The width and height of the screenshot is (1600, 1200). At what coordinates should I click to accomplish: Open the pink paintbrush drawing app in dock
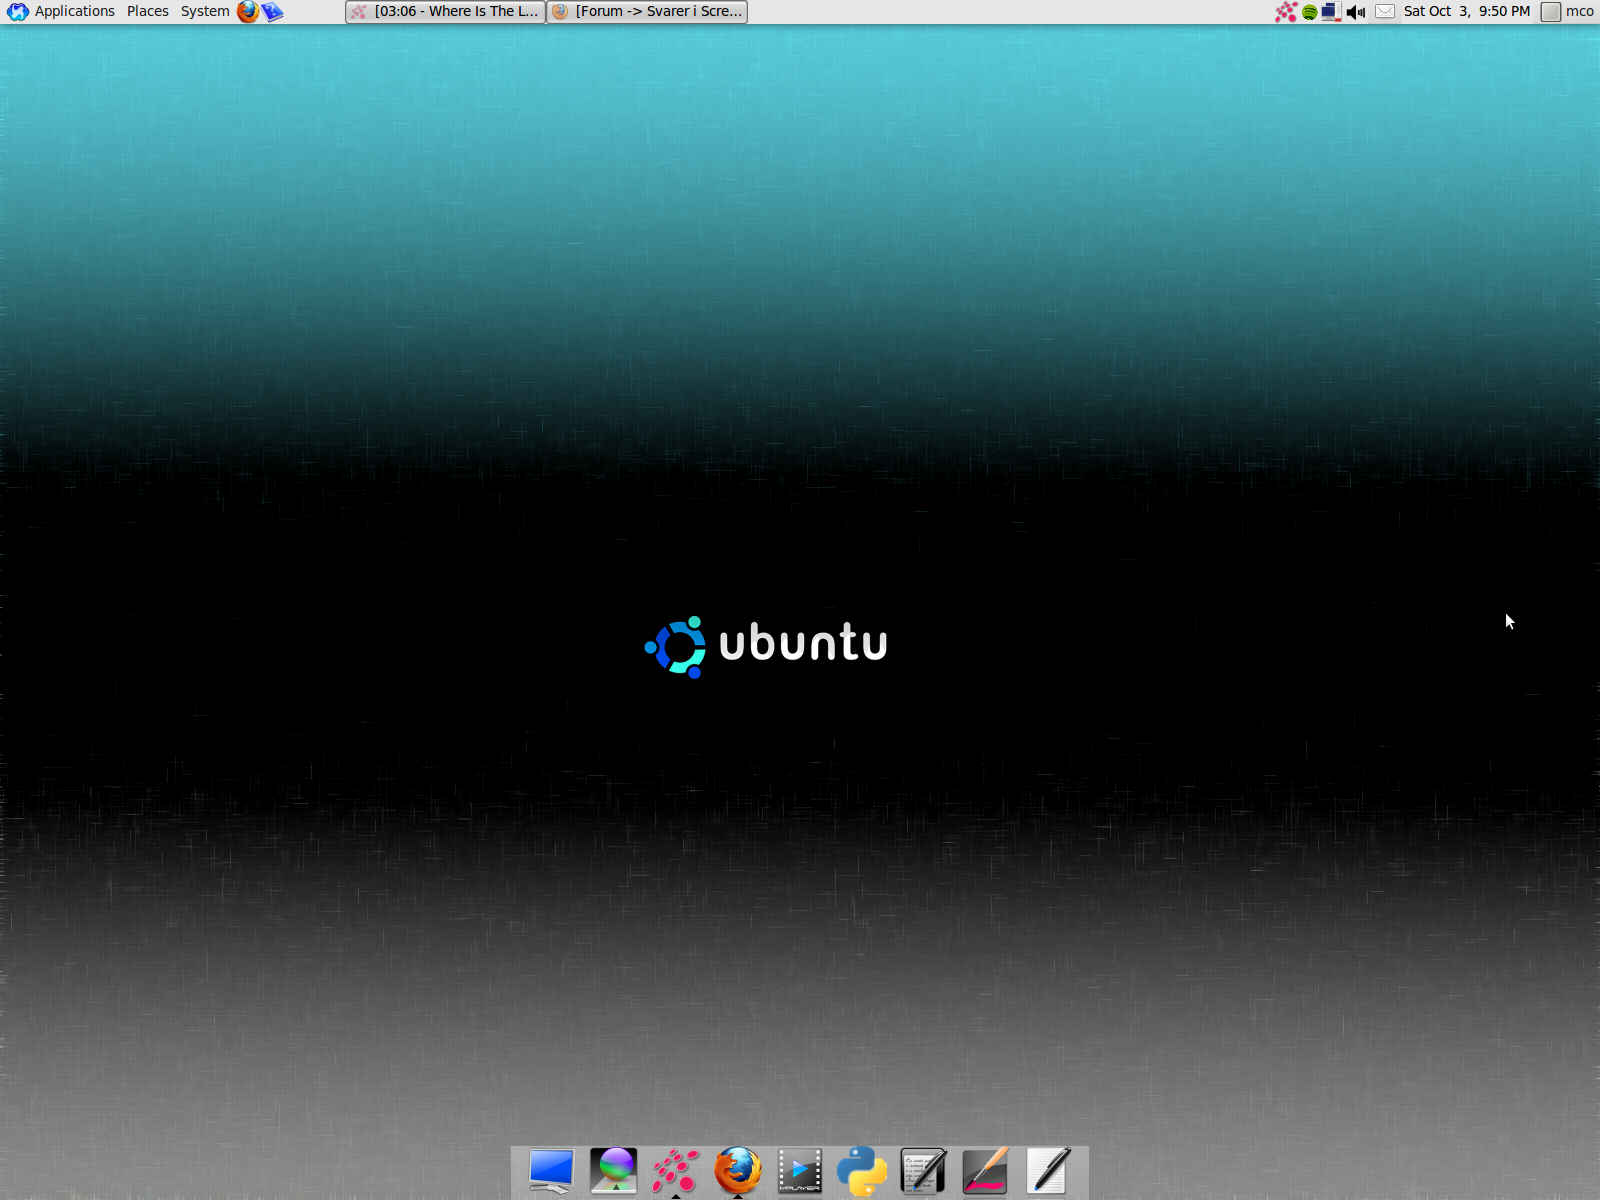coord(986,1171)
